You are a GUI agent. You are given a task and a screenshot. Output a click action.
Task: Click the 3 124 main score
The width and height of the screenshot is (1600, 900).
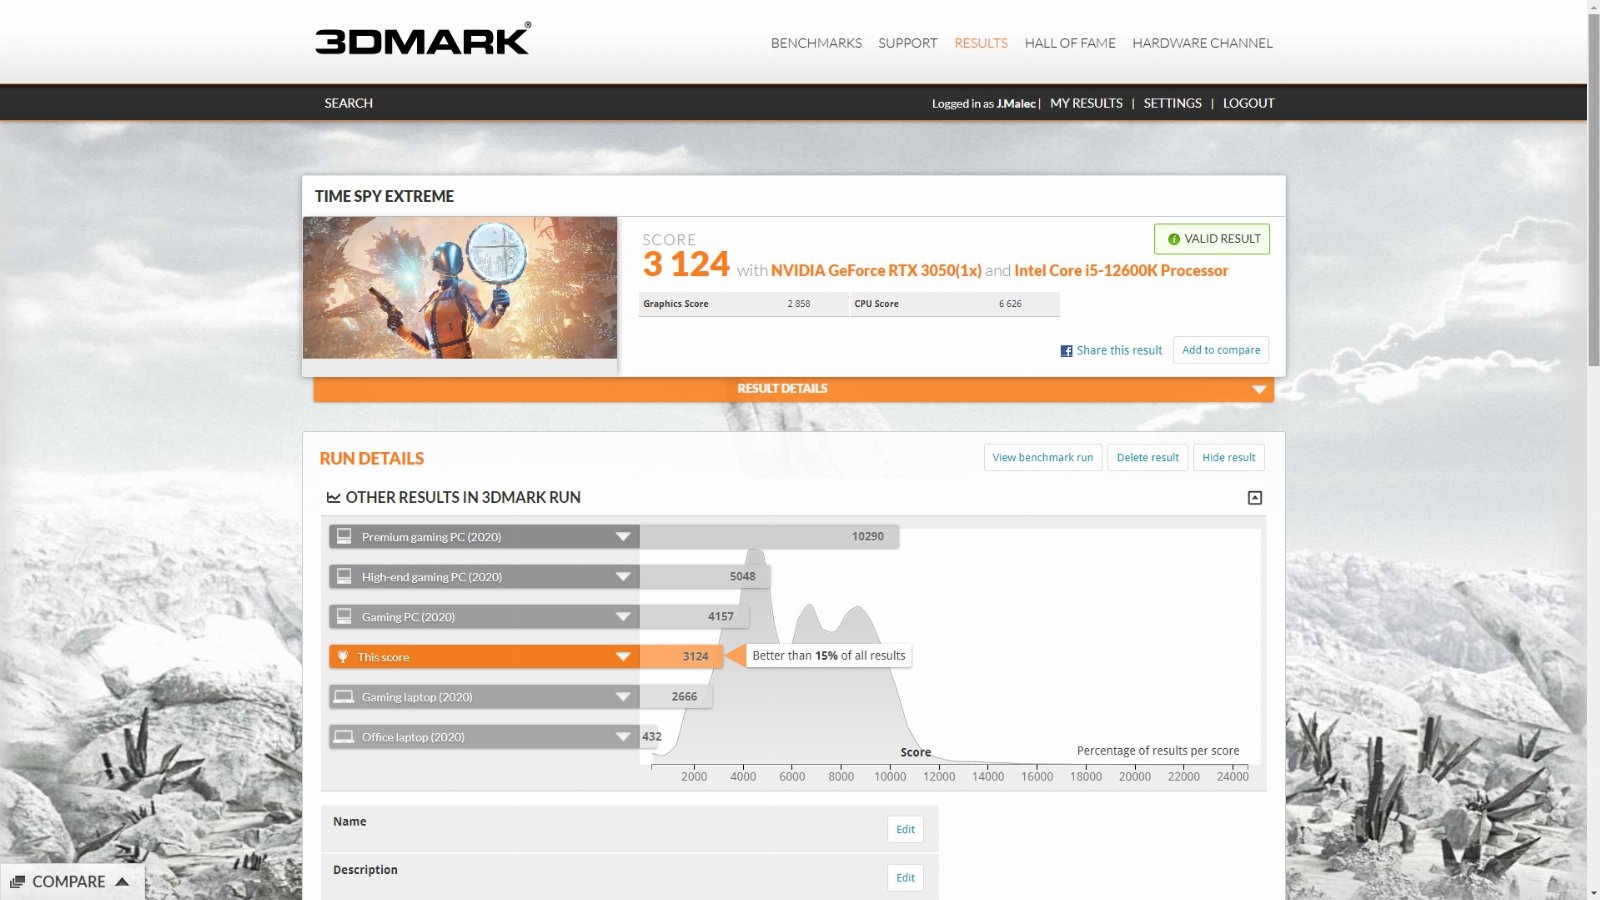(686, 265)
